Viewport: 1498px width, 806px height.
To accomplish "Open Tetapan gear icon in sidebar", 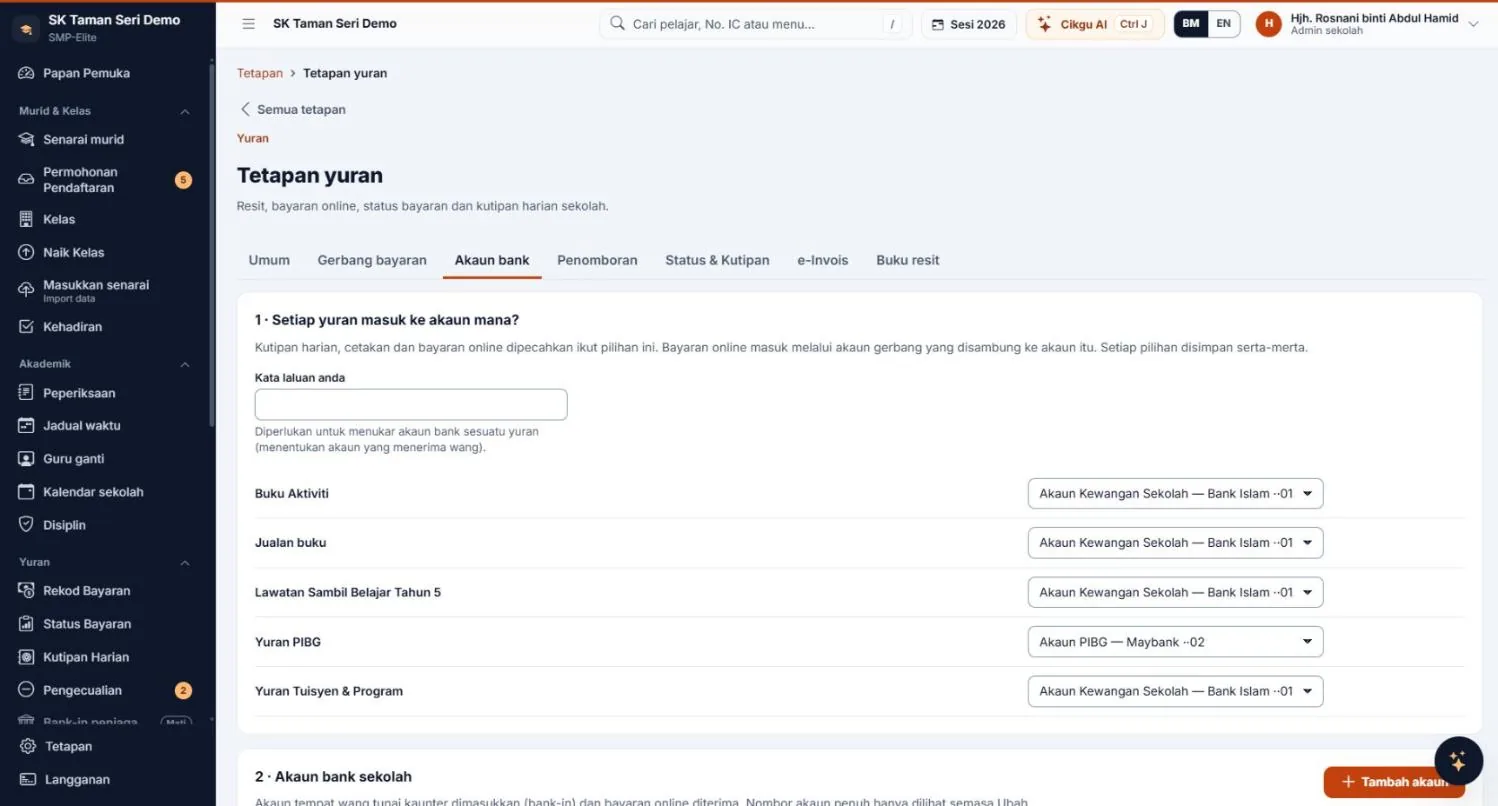I will pos(28,746).
